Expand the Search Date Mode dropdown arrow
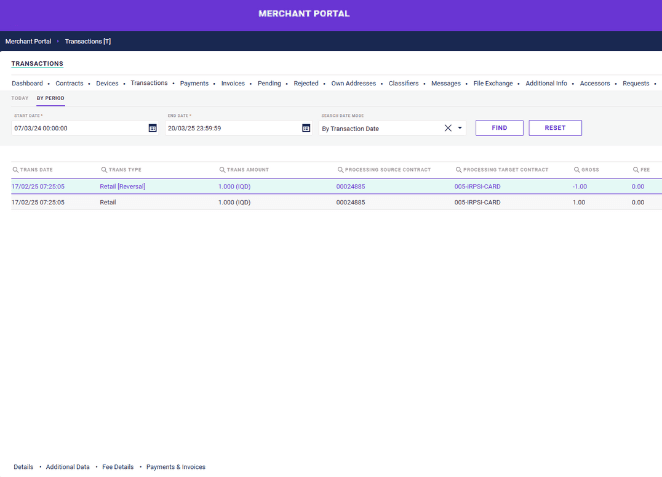The height and width of the screenshot is (477, 662). 460,128
